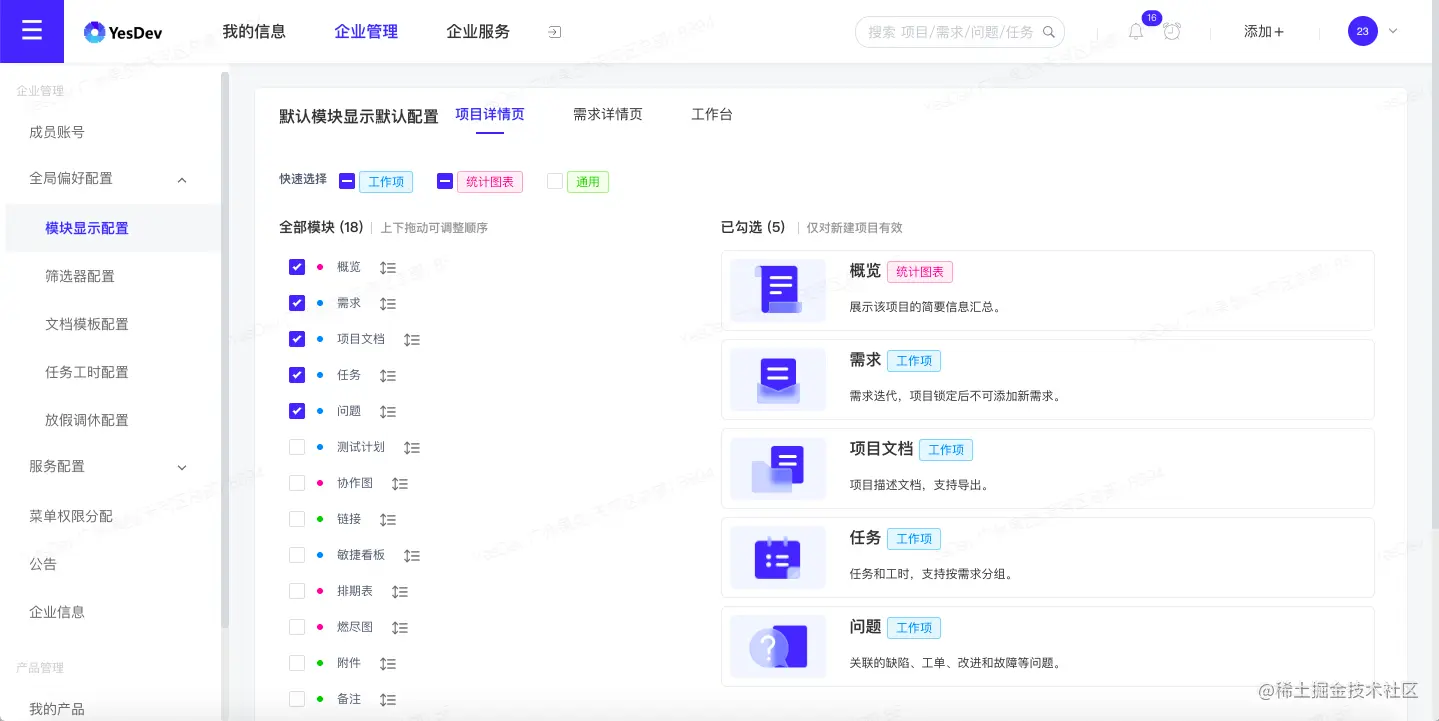Viewport: 1439px width, 721px height.
Task: Click the search magnifier icon
Action: point(1049,31)
